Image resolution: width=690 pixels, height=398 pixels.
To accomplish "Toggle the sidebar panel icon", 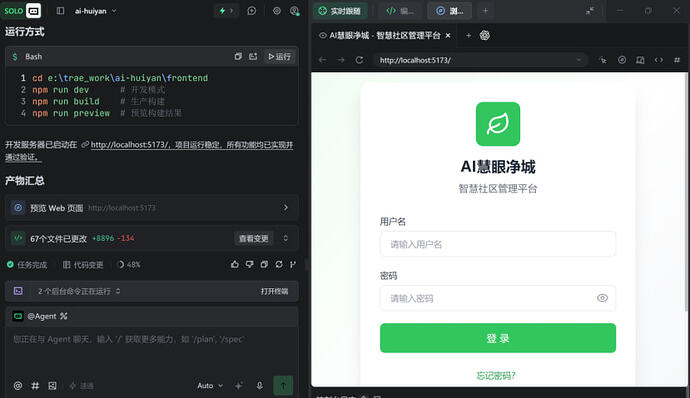I will (x=60, y=11).
